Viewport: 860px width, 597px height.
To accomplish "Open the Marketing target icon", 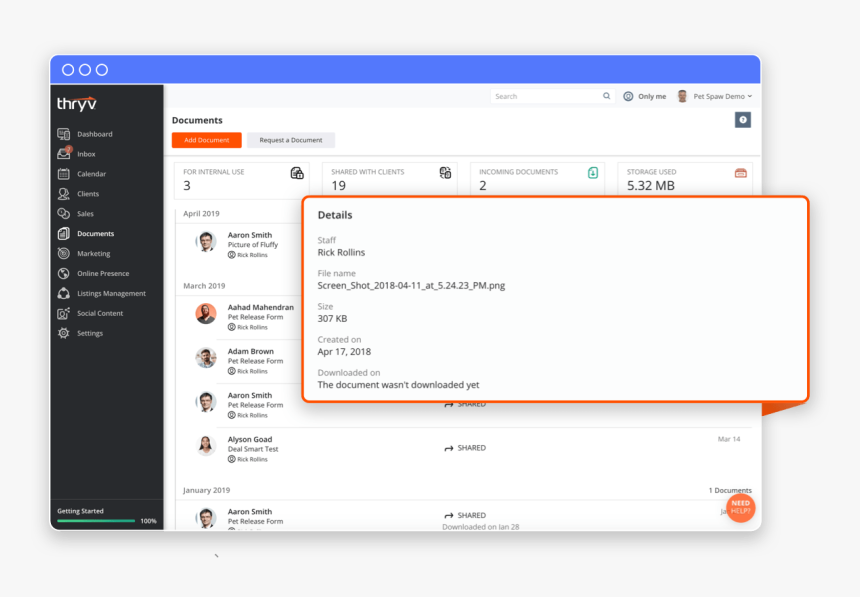I will tap(64, 254).
